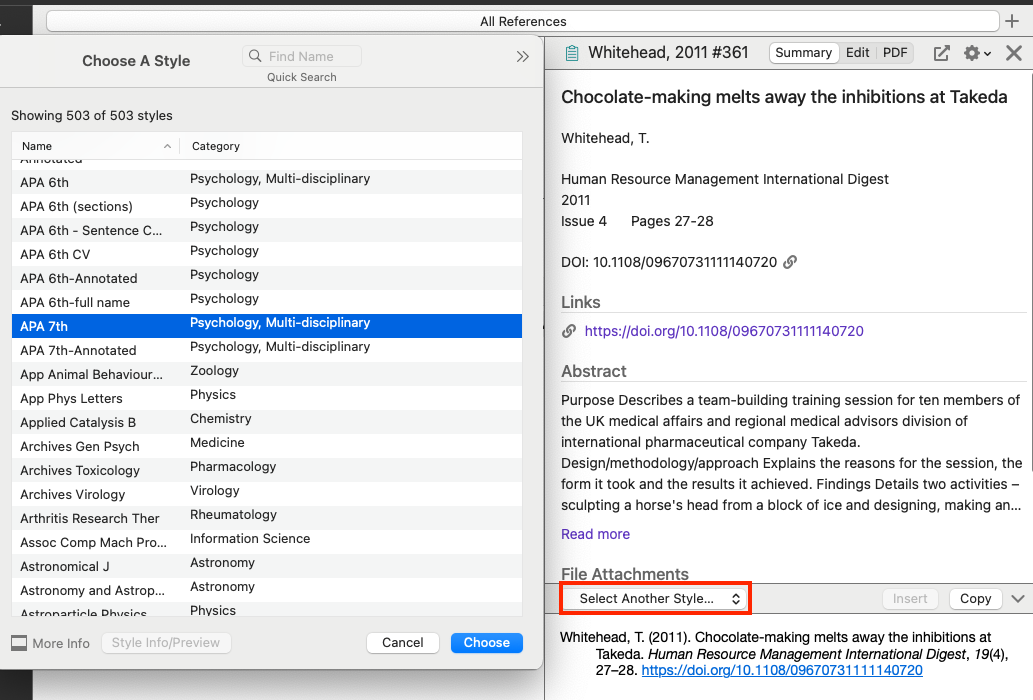Click the Zoology category cell
The height and width of the screenshot is (700, 1033).
[x=214, y=371]
